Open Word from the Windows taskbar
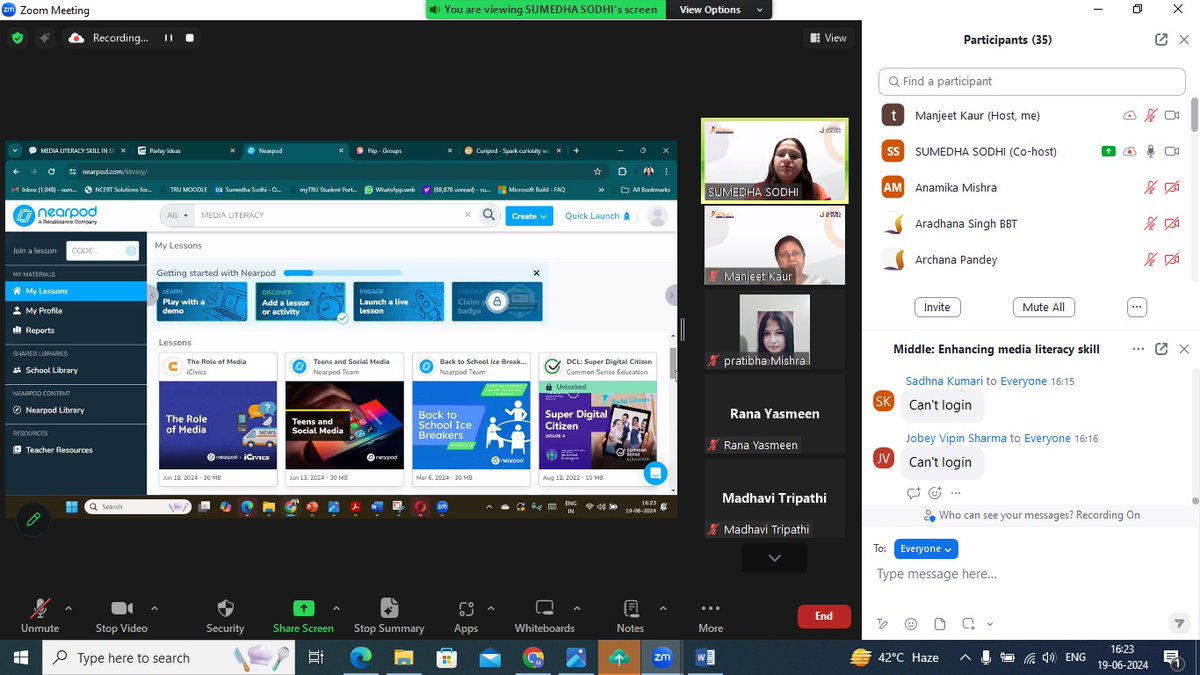 [704, 657]
